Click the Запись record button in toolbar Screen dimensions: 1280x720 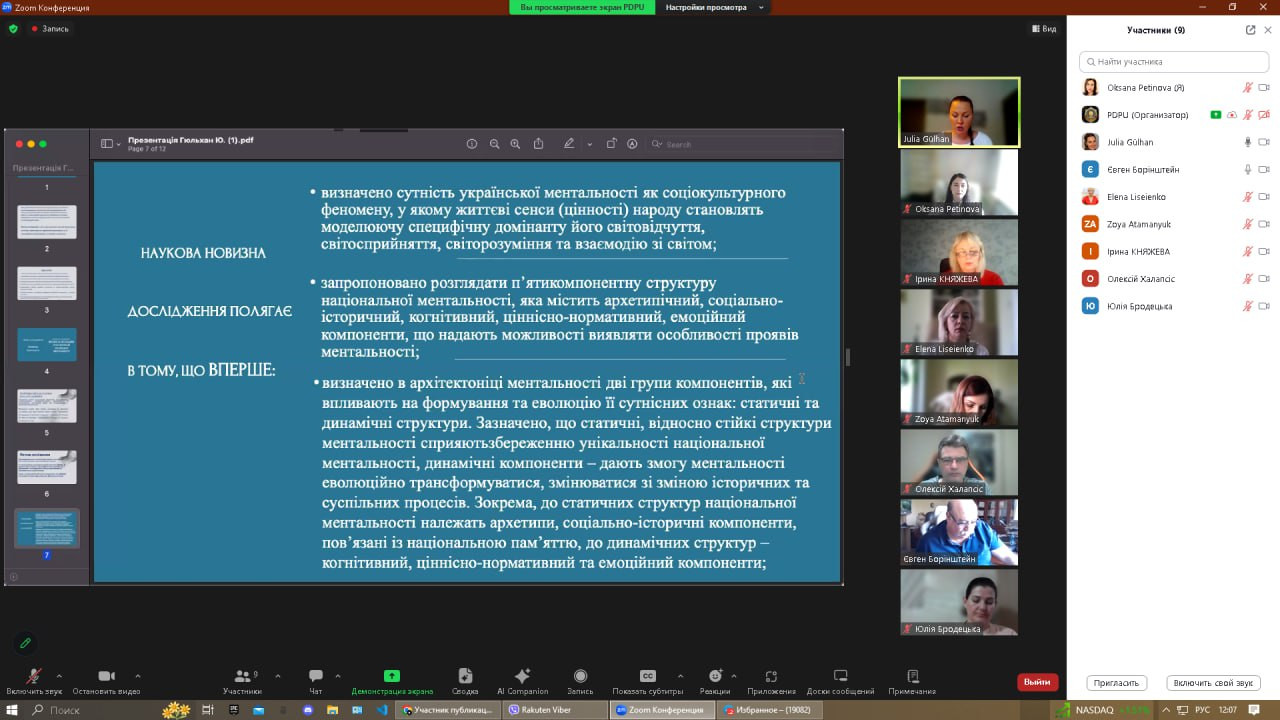[580, 681]
